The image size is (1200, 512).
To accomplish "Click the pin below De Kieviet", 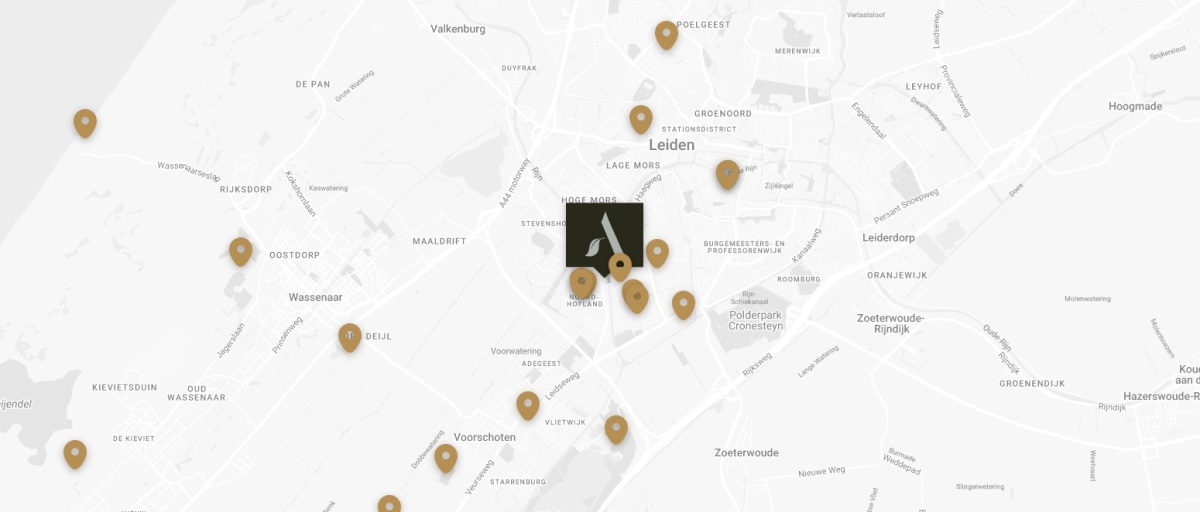I will point(75,454).
